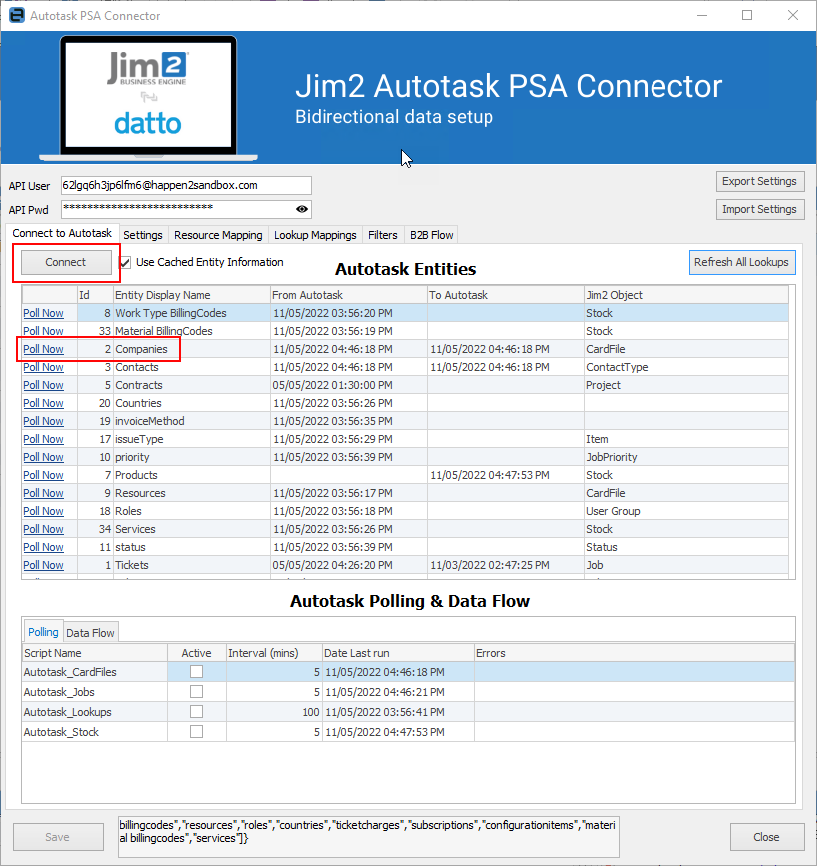Maximize the Autotask PSA Connector window

pyautogui.click(x=747, y=15)
